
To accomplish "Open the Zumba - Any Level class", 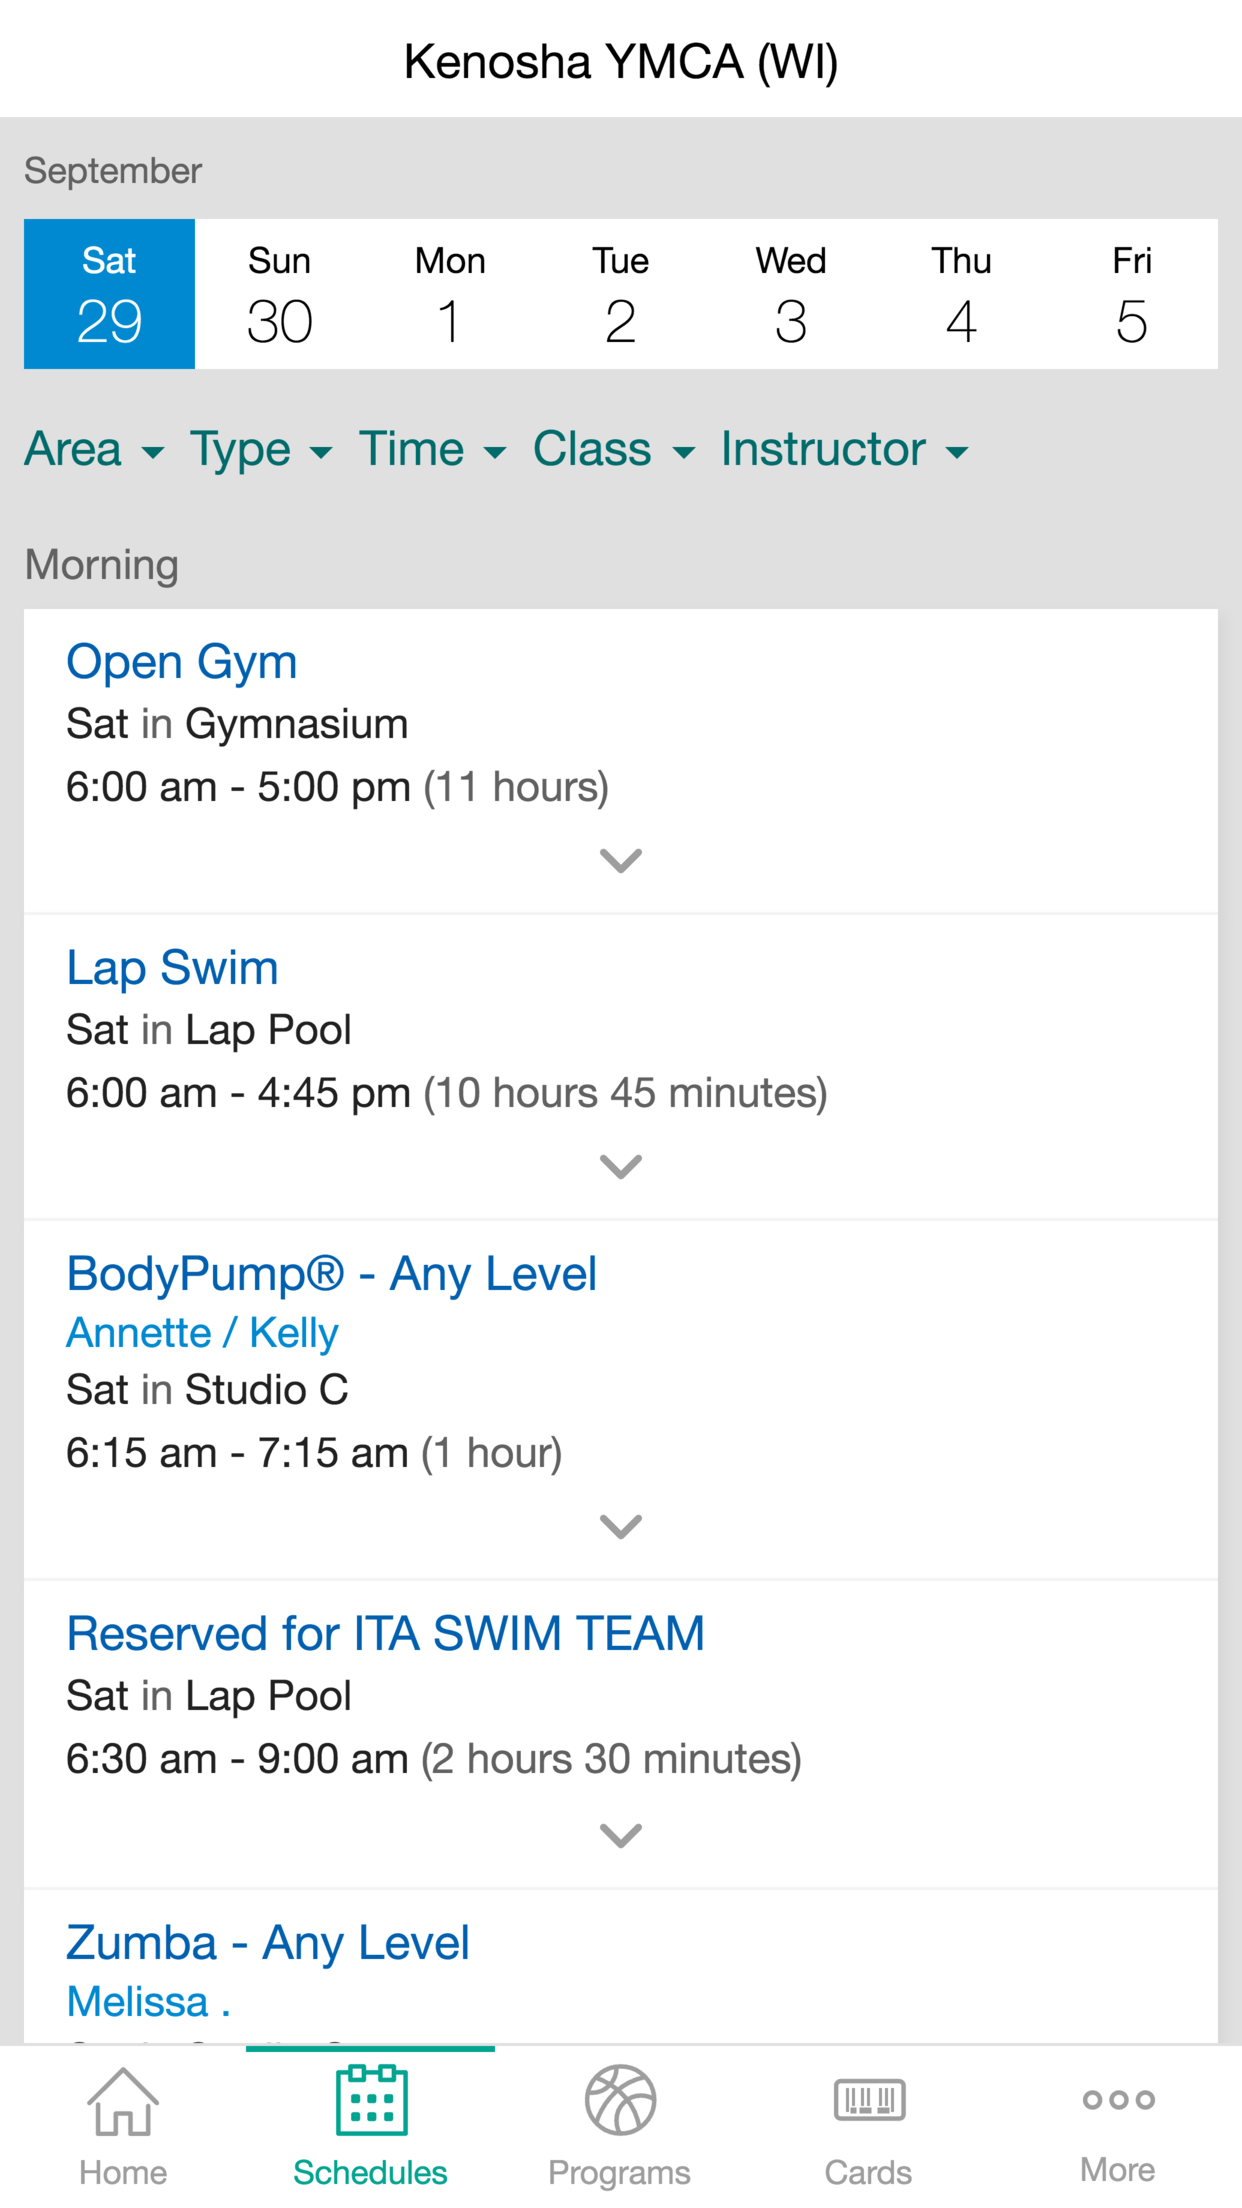I will click(268, 1943).
